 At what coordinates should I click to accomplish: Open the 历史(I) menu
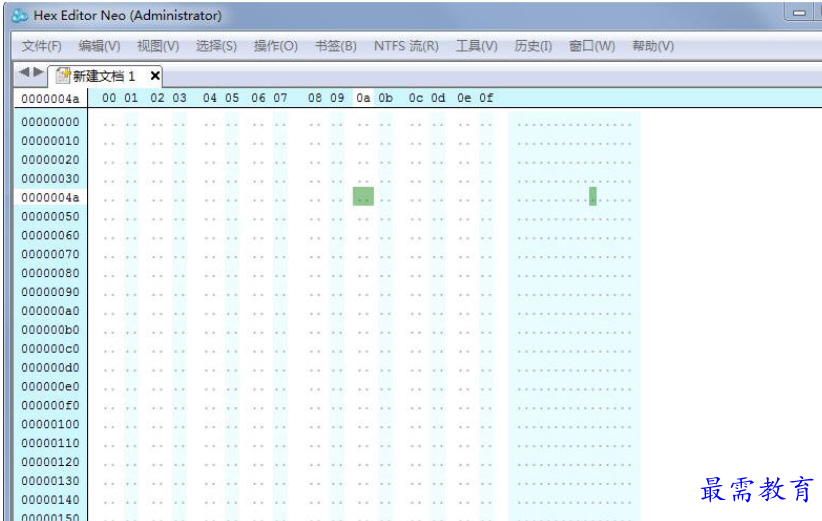[533, 46]
